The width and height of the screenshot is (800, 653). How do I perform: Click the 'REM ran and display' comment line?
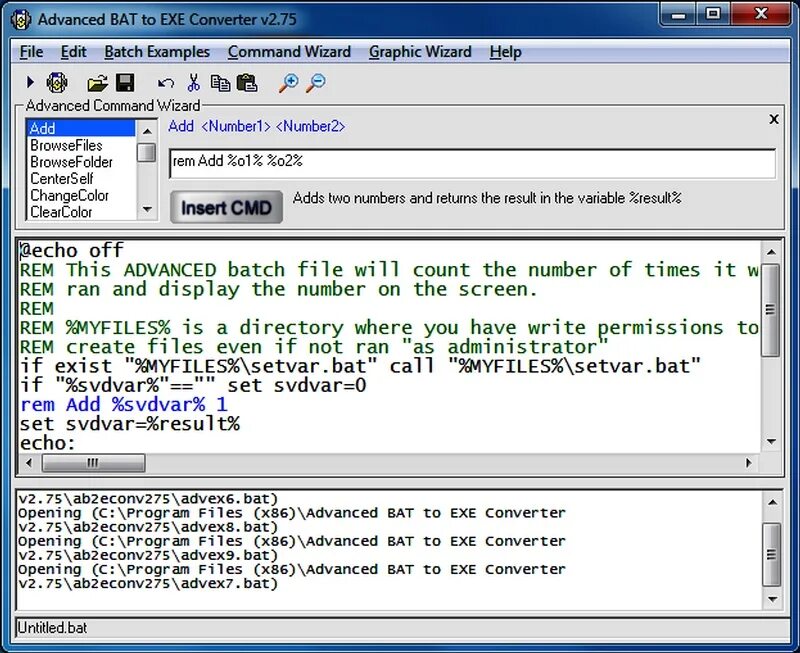[279, 289]
